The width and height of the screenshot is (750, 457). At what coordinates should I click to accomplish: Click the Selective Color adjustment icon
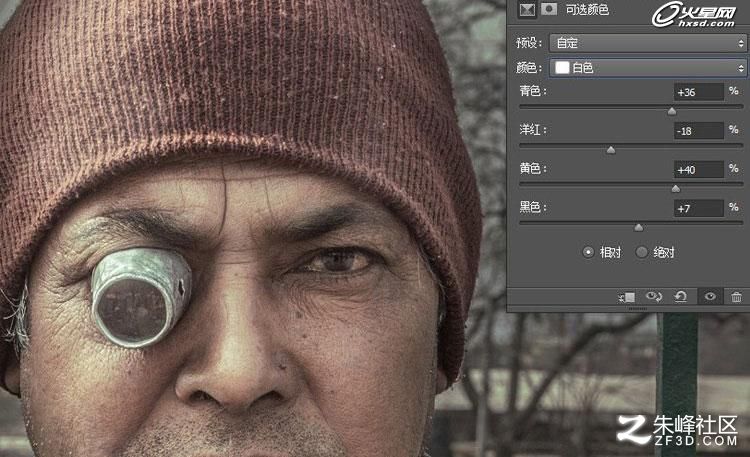(x=527, y=10)
